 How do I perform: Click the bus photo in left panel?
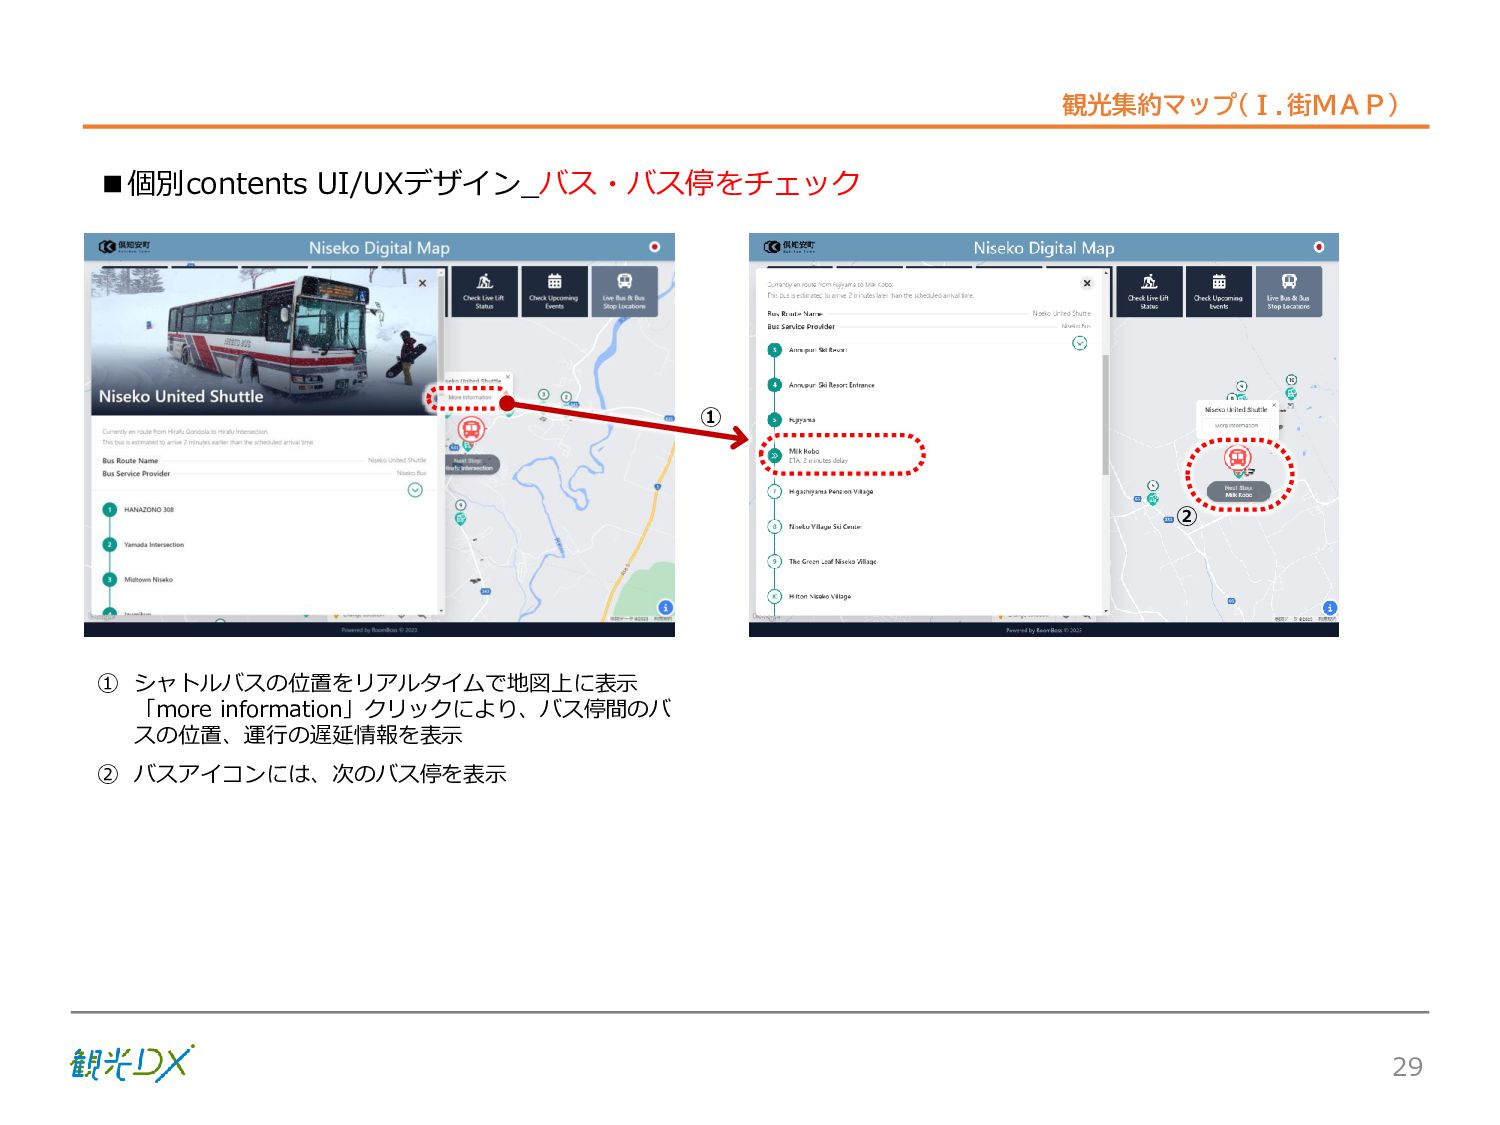(264, 340)
